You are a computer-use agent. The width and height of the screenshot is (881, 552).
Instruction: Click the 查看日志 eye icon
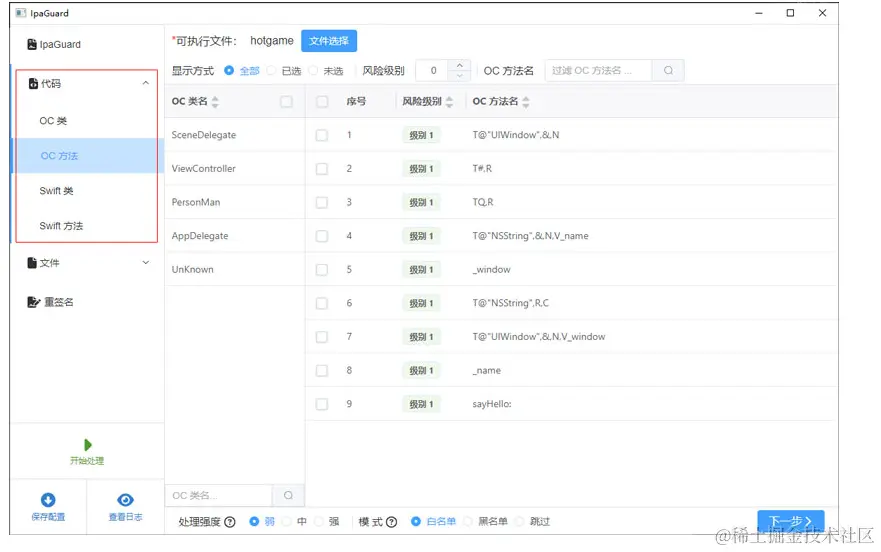[125, 500]
